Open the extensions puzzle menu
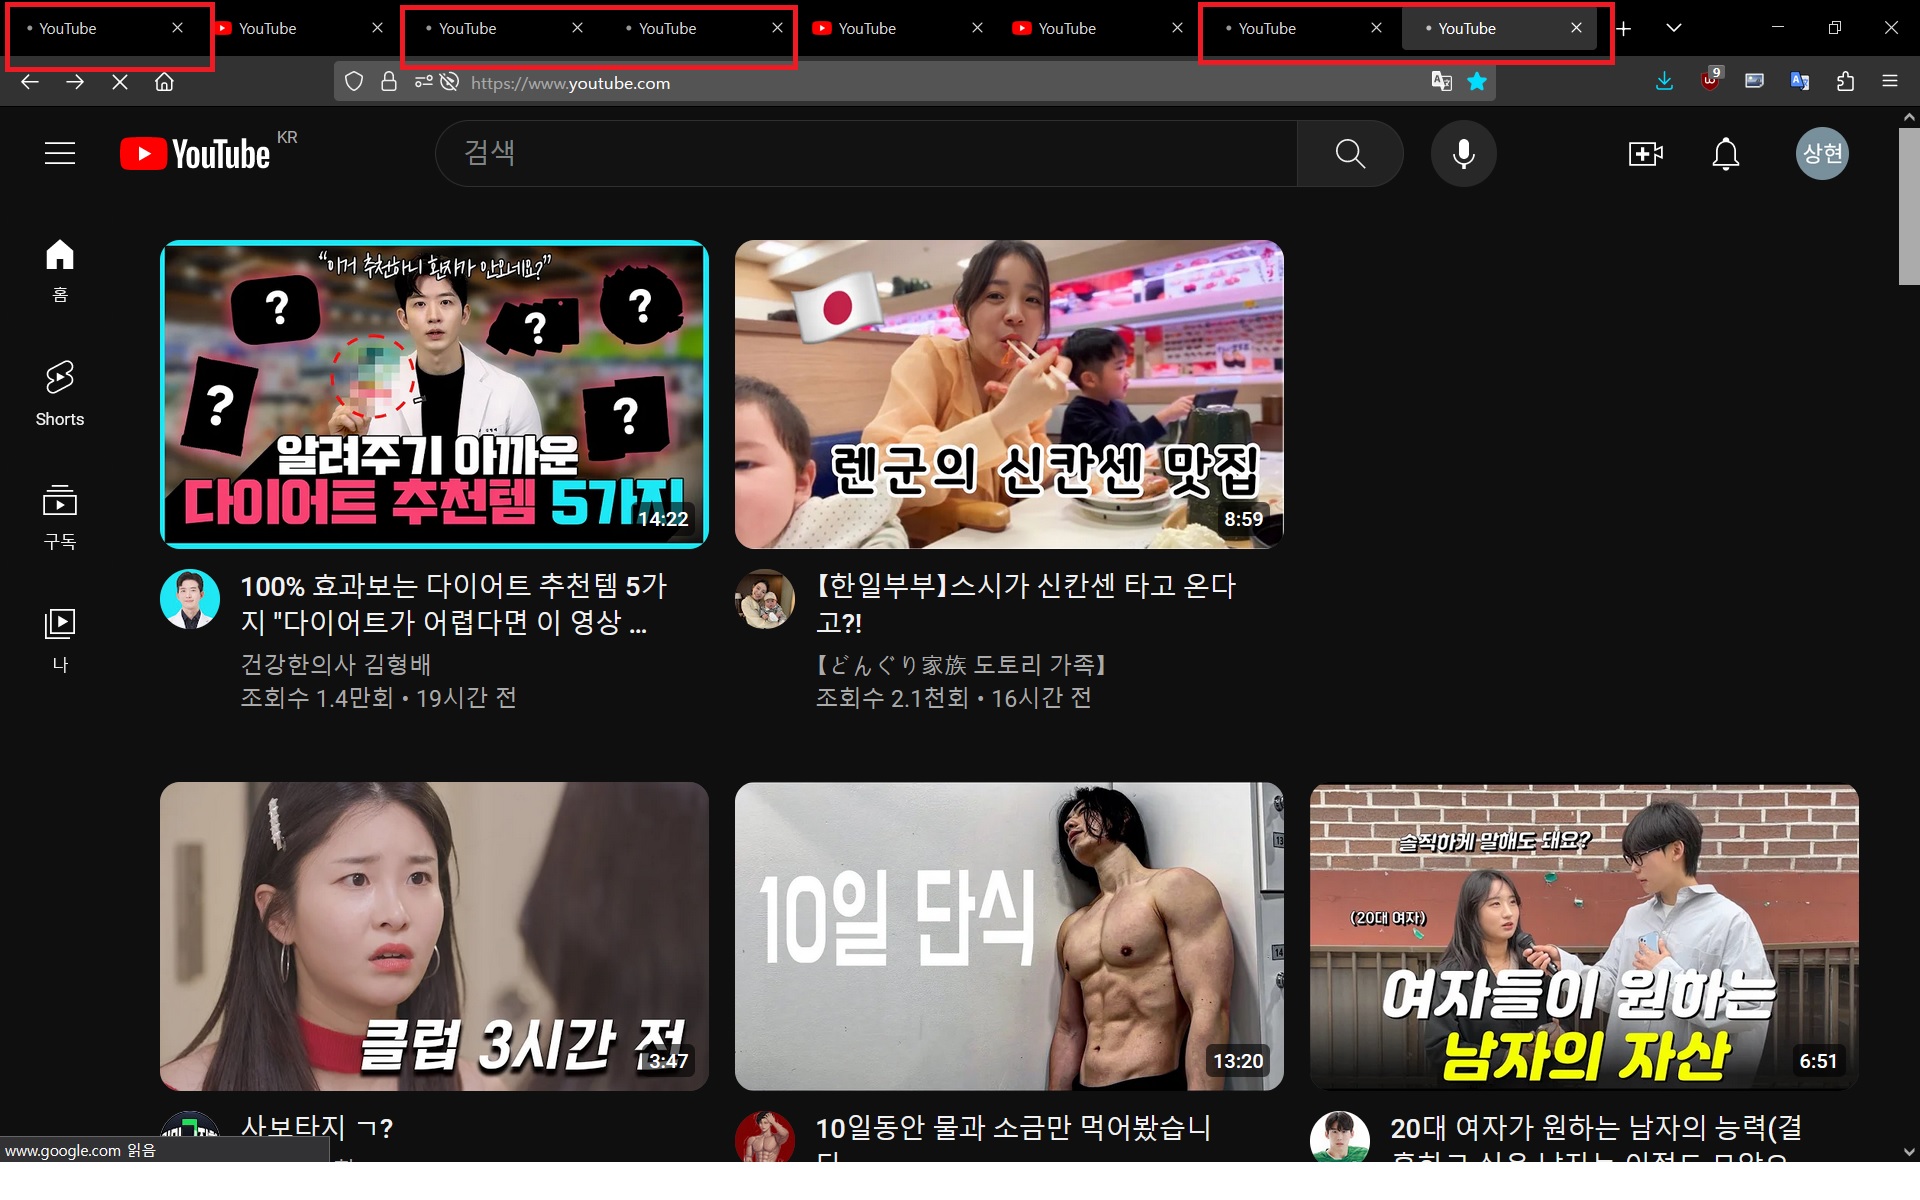The image size is (1920, 1200). pos(1845,82)
